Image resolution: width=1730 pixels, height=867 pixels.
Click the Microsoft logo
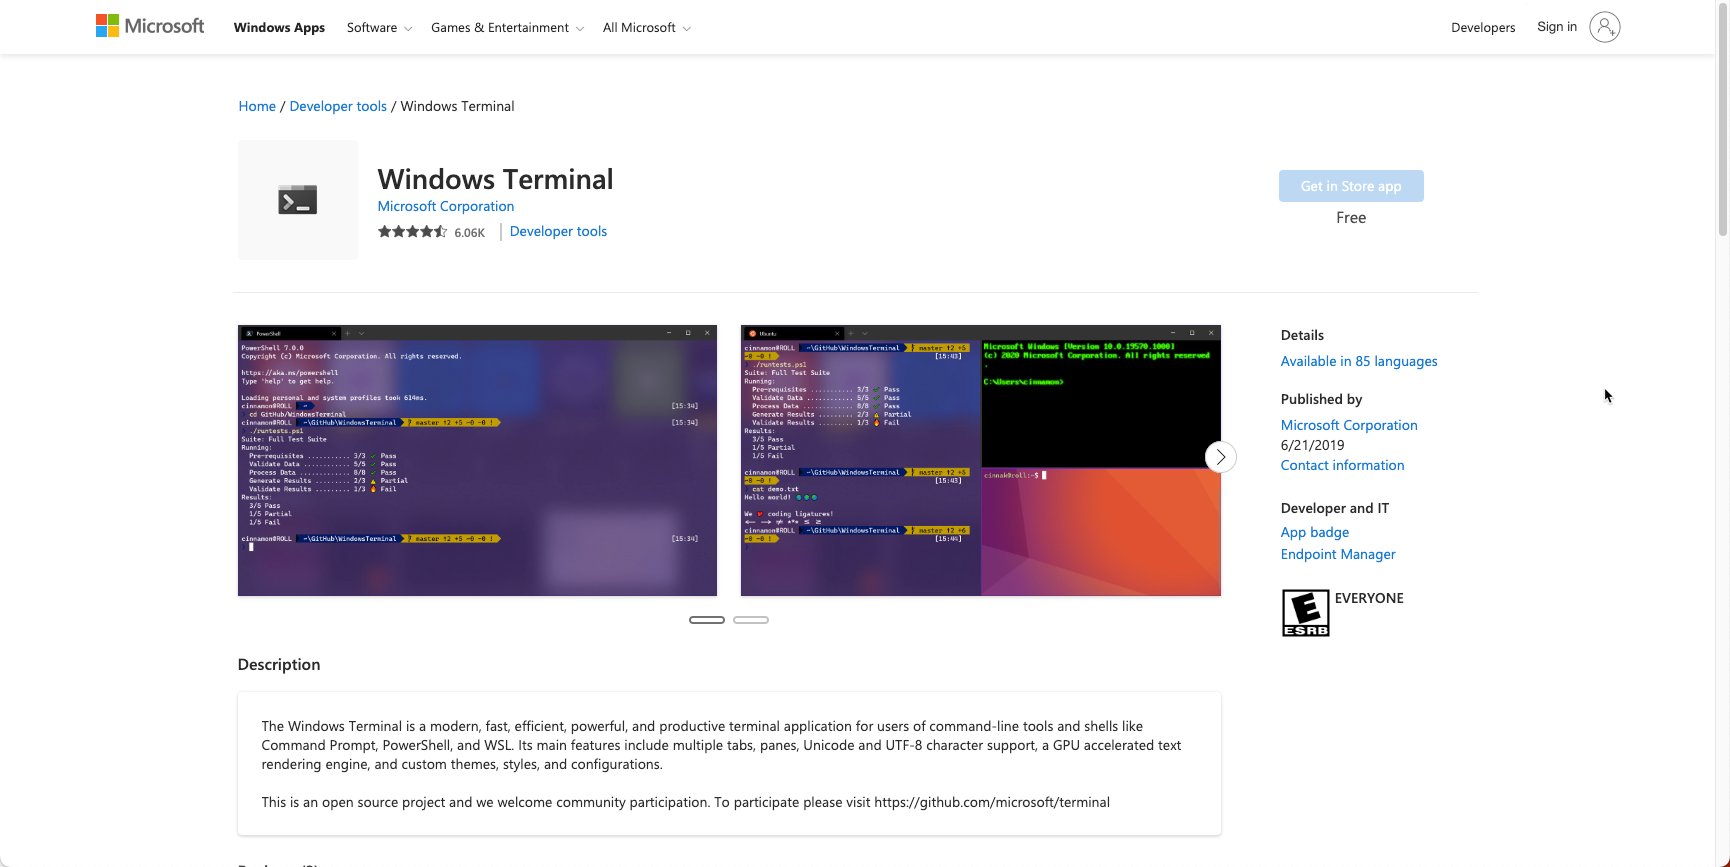point(150,26)
